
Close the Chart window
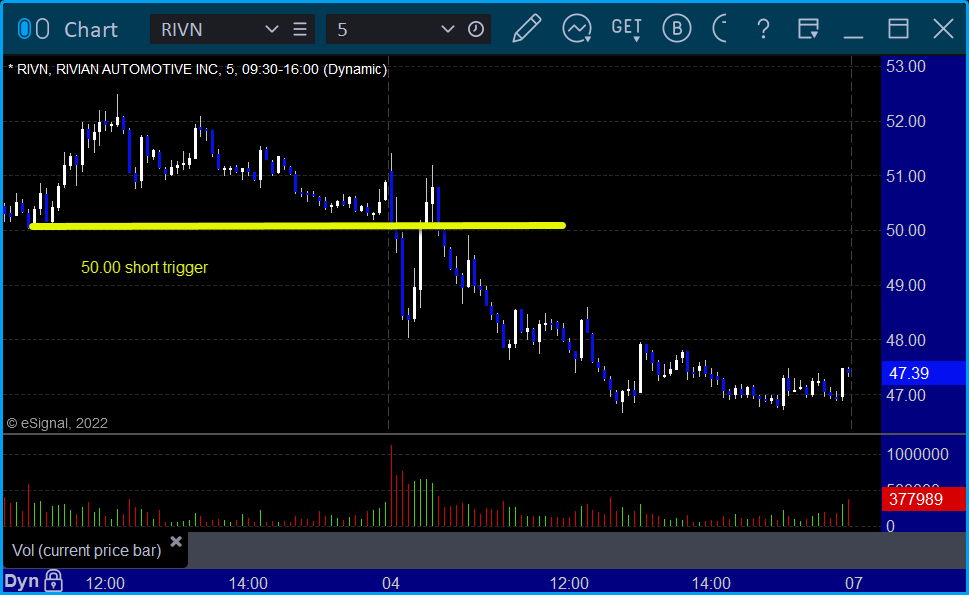(943, 29)
